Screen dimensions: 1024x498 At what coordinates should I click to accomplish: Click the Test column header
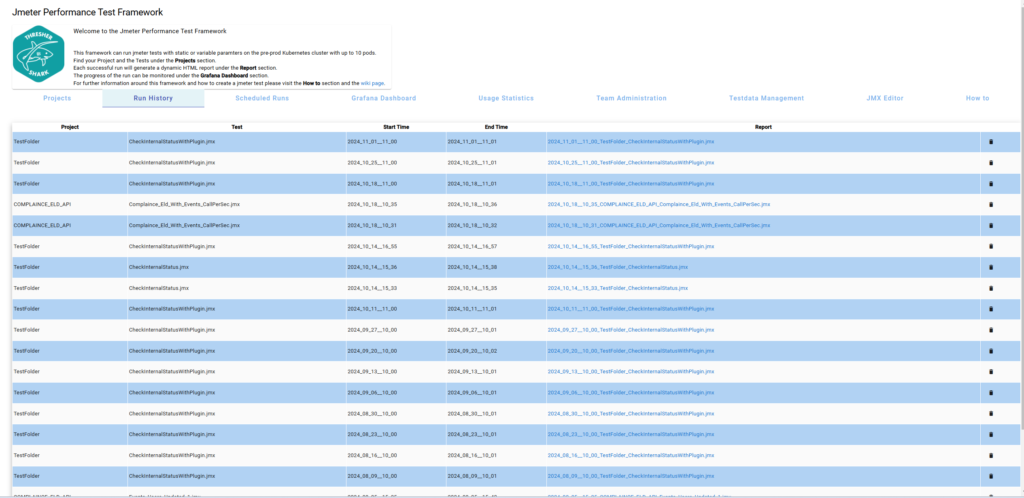(237, 127)
